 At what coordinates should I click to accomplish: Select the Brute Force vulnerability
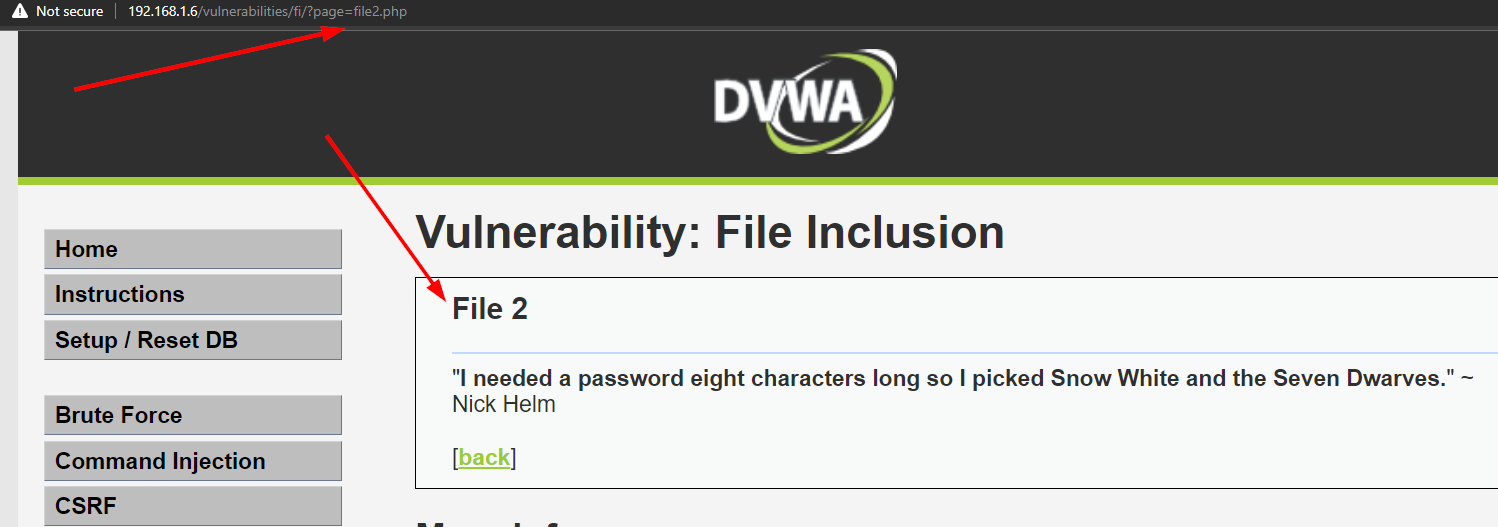[193, 415]
